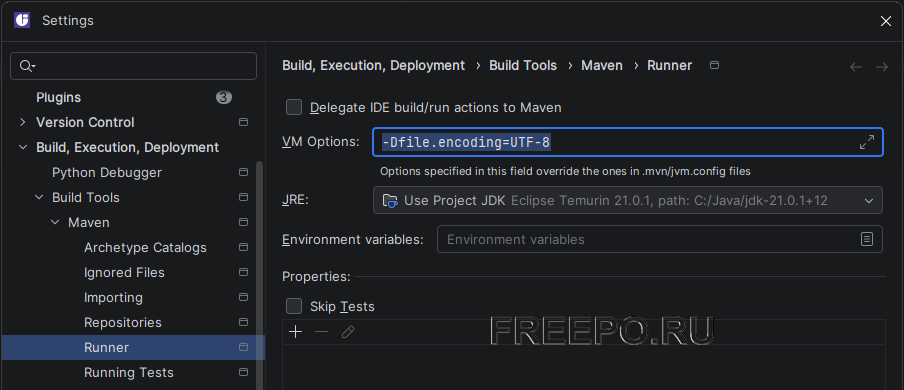904x390 pixels.
Task: Click the Plugins update count badge
Action: 224,98
